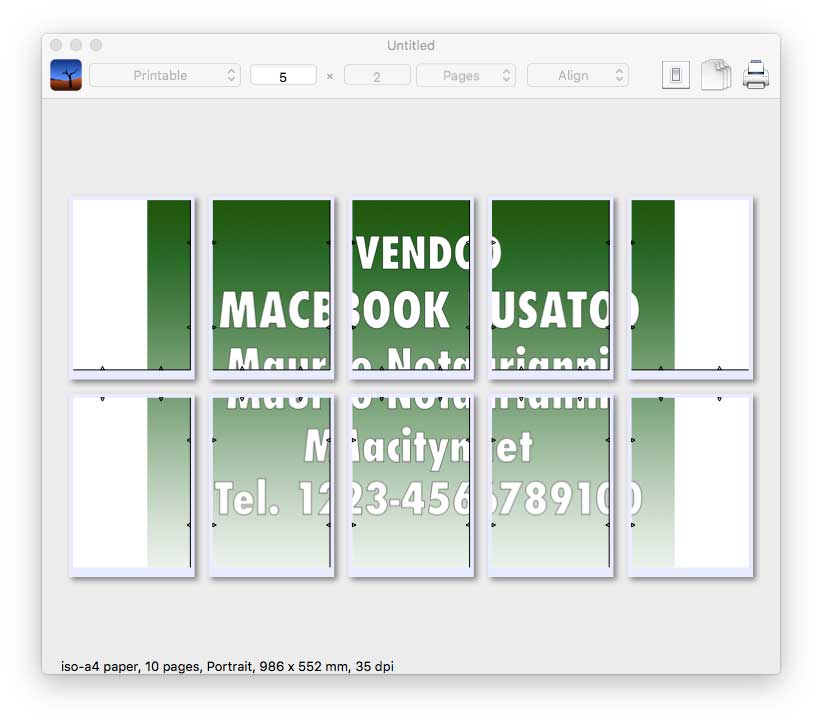Image resolution: width=822 pixels, height=724 pixels.
Task: Select the bottom-right page tile
Action: point(690,485)
